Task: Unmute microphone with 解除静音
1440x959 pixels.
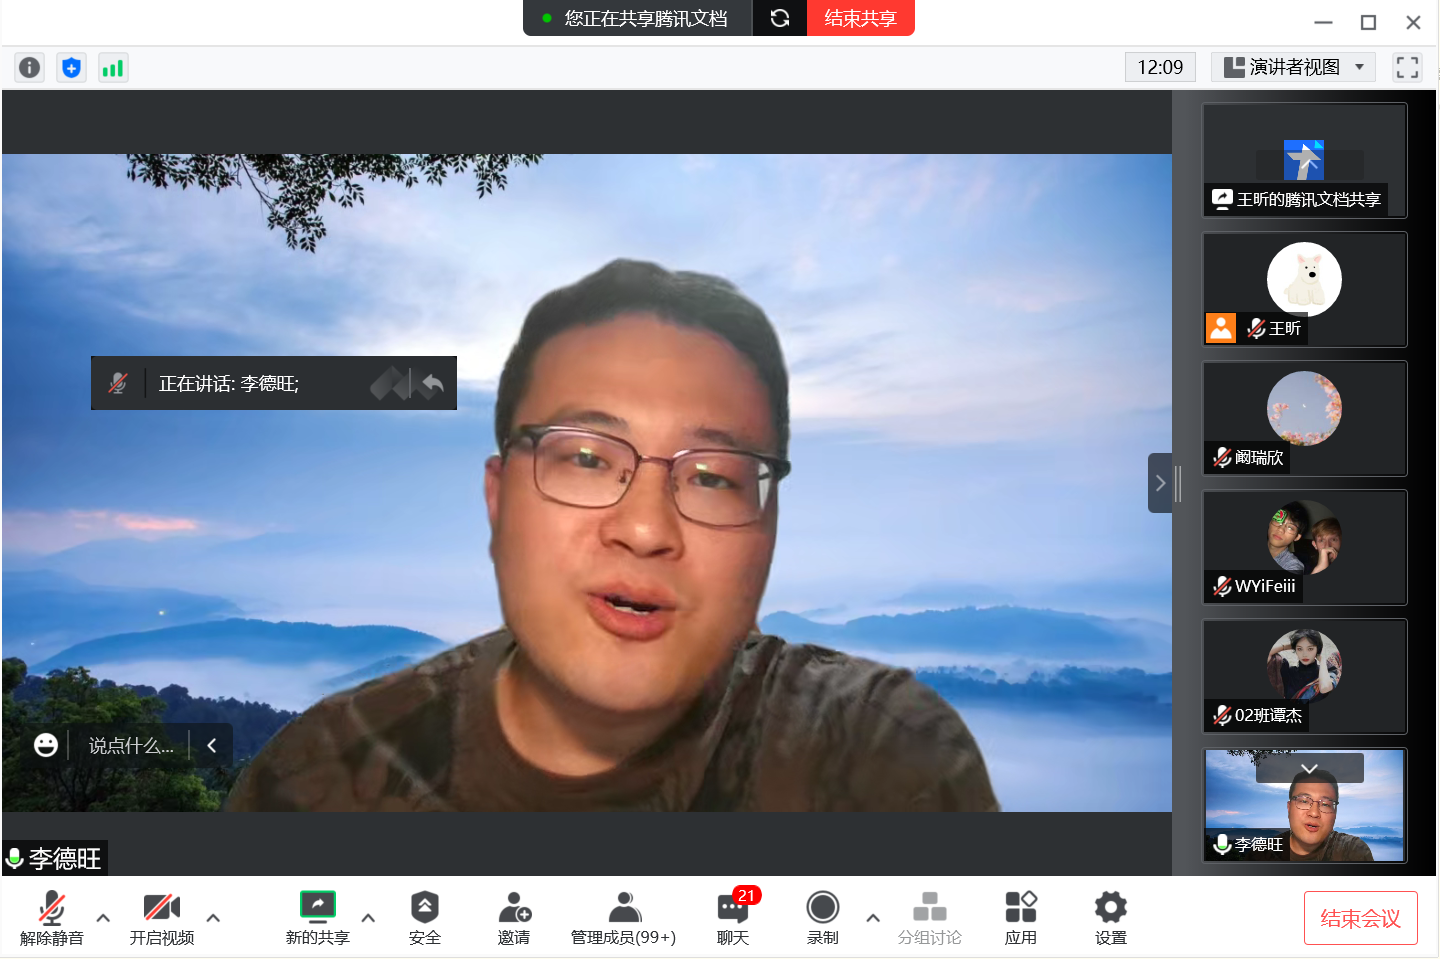Action: 52,918
